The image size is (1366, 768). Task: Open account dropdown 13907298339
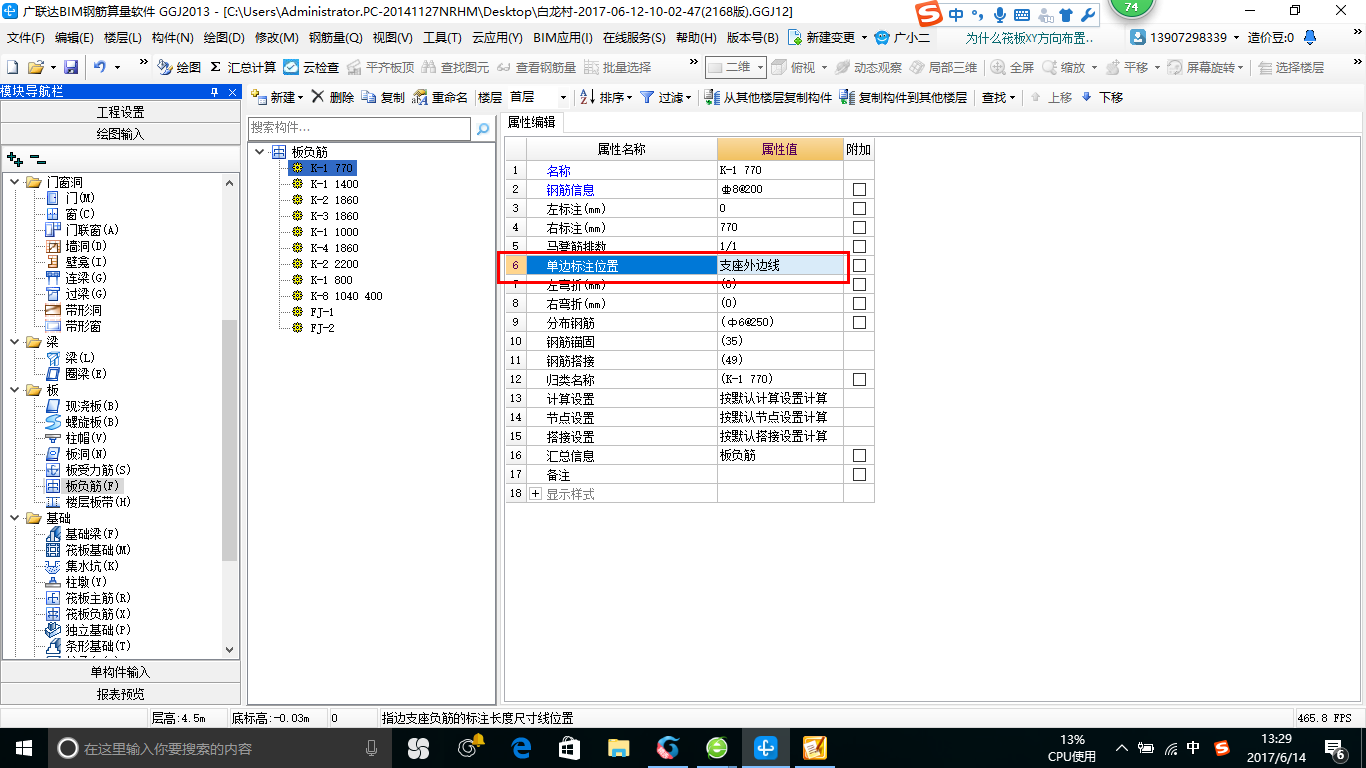[x=1186, y=37]
